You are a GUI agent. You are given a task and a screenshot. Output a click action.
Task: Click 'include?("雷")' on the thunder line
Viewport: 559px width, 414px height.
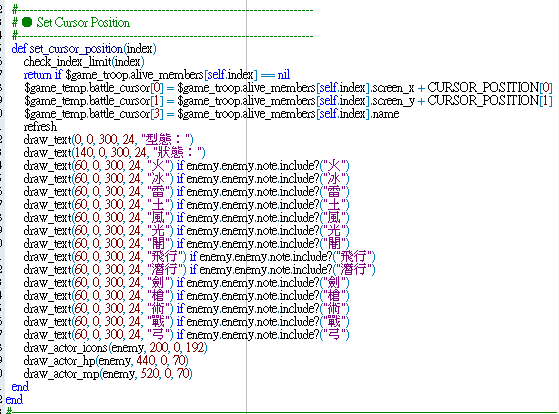(314, 191)
